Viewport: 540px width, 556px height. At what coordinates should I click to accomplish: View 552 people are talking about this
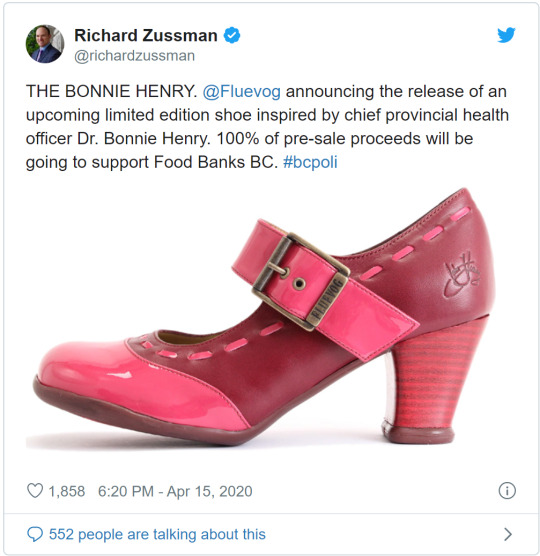point(157,534)
